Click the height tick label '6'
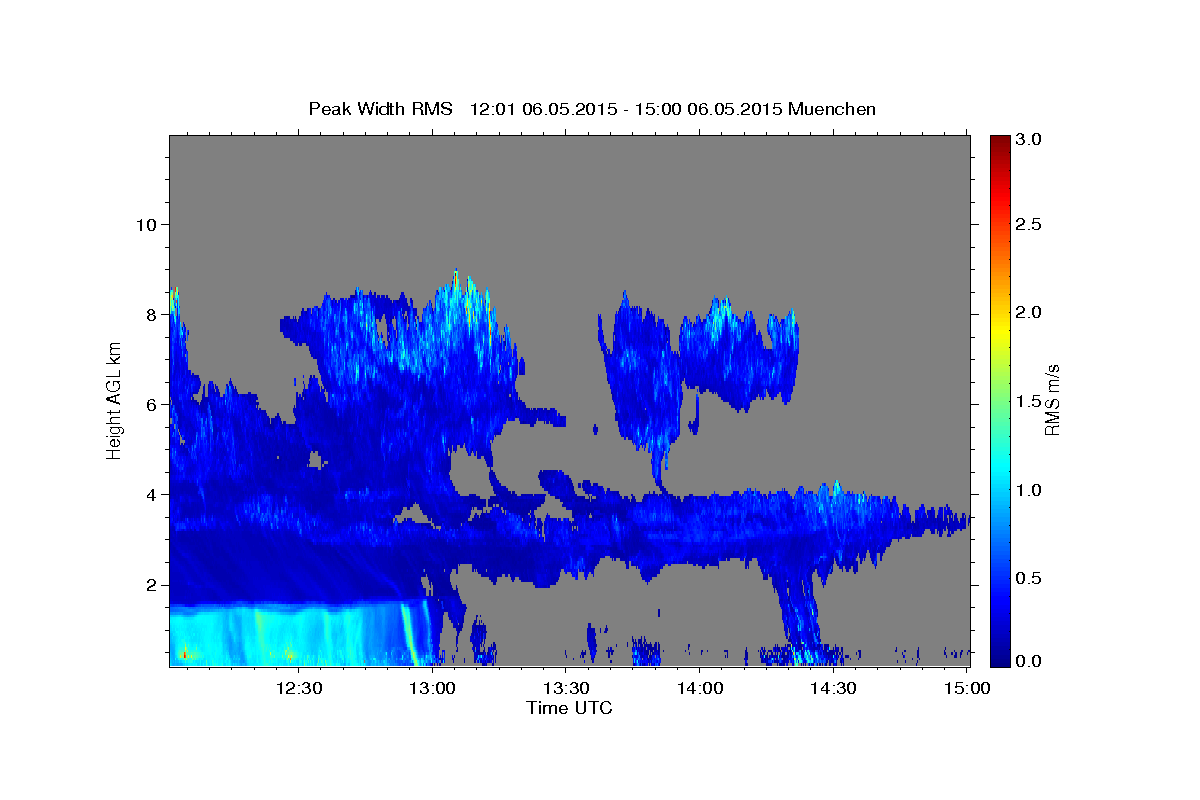Viewport: 1200px width, 800px height. coord(151,404)
